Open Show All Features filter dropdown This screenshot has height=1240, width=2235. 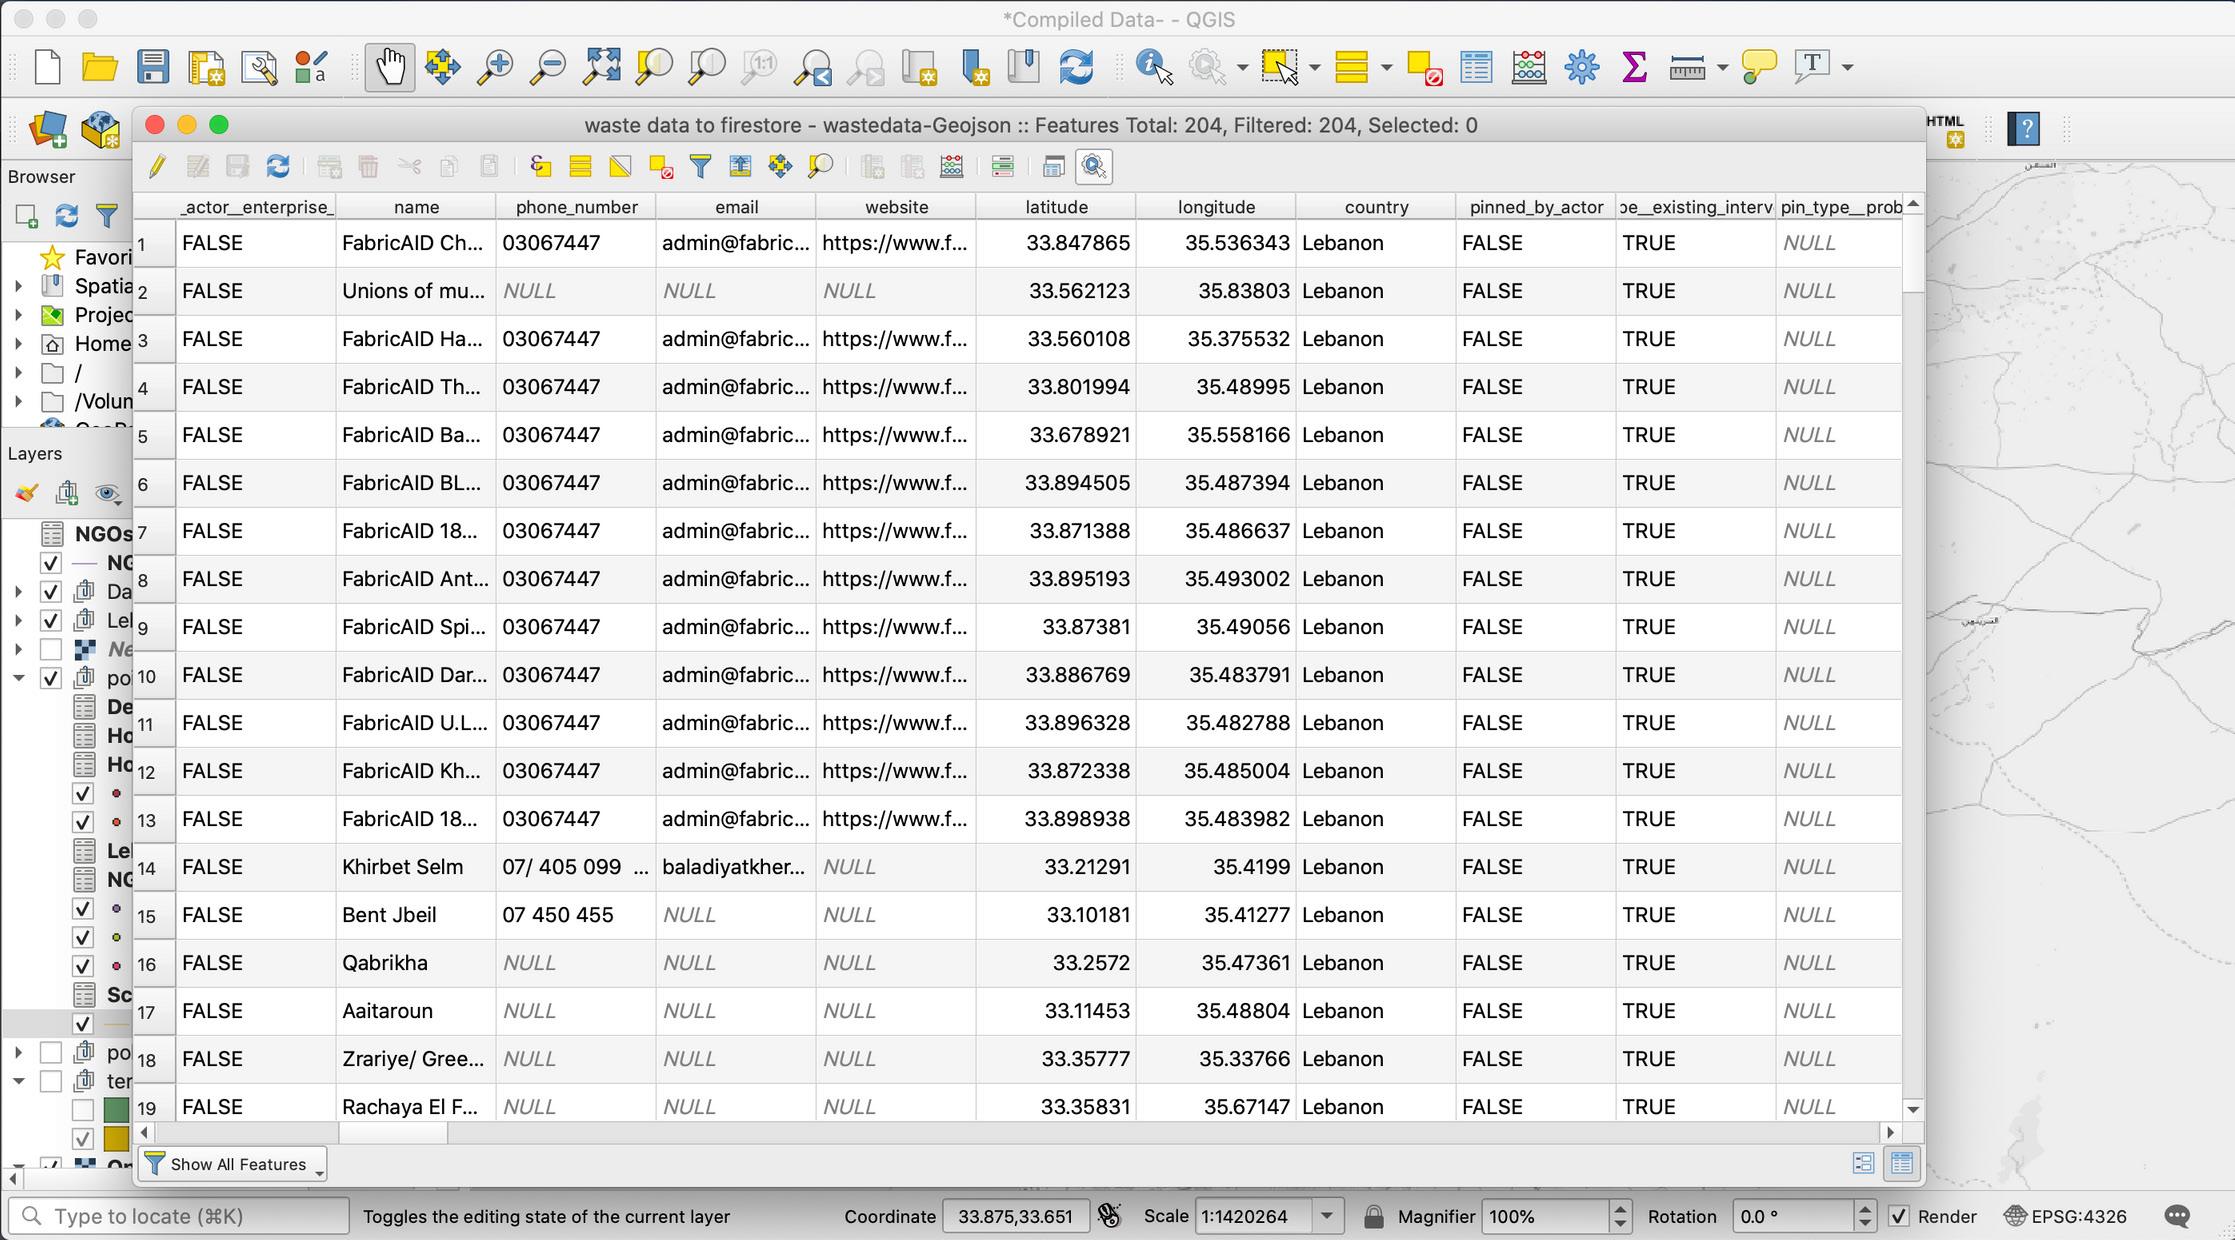coord(232,1164)
